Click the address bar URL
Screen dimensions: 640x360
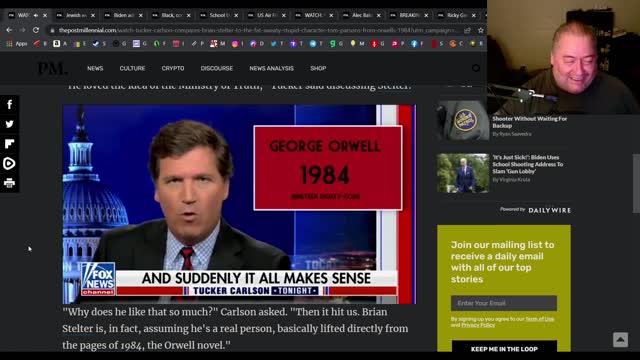pos(257,30)
